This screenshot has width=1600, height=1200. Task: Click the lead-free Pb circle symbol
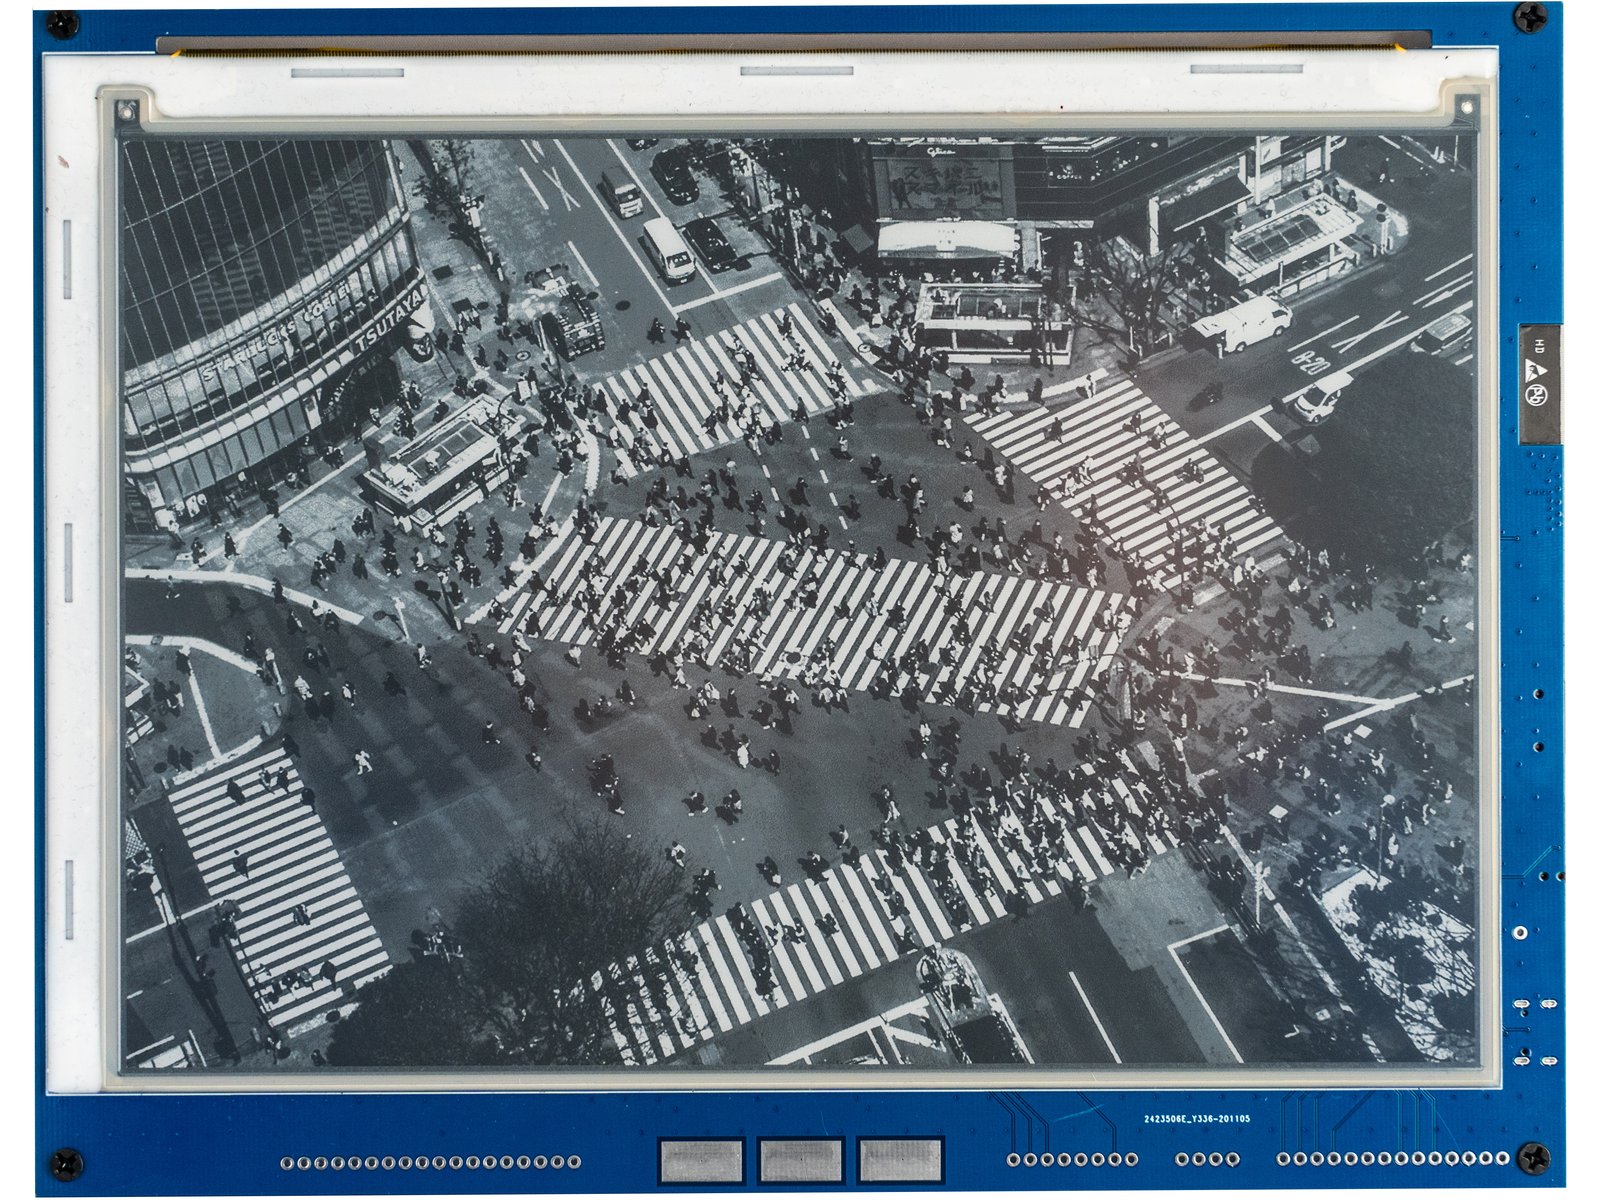coord(1537,394)
